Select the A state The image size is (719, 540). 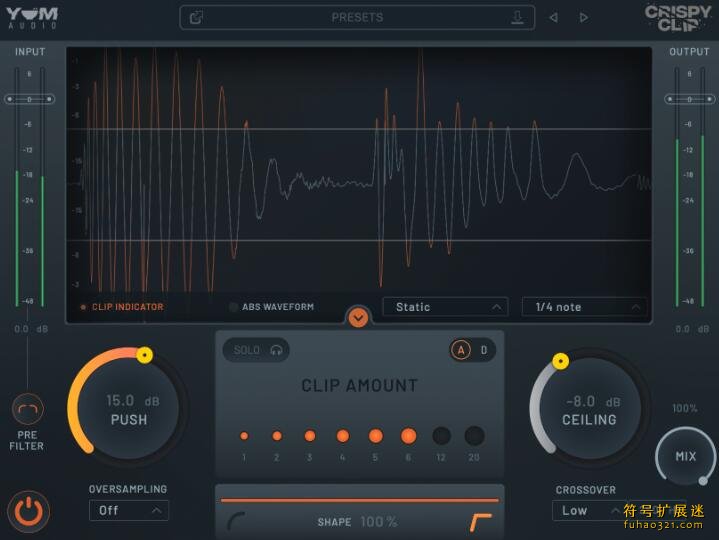click(x=461, y=350)
